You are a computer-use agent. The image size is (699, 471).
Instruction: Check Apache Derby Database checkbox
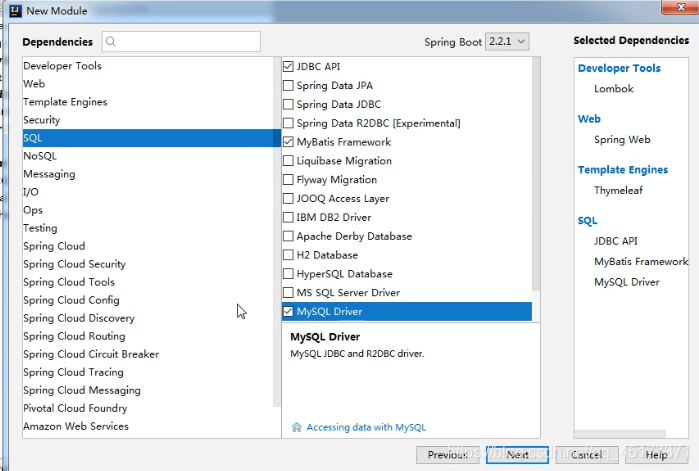(x=288, y=236)
